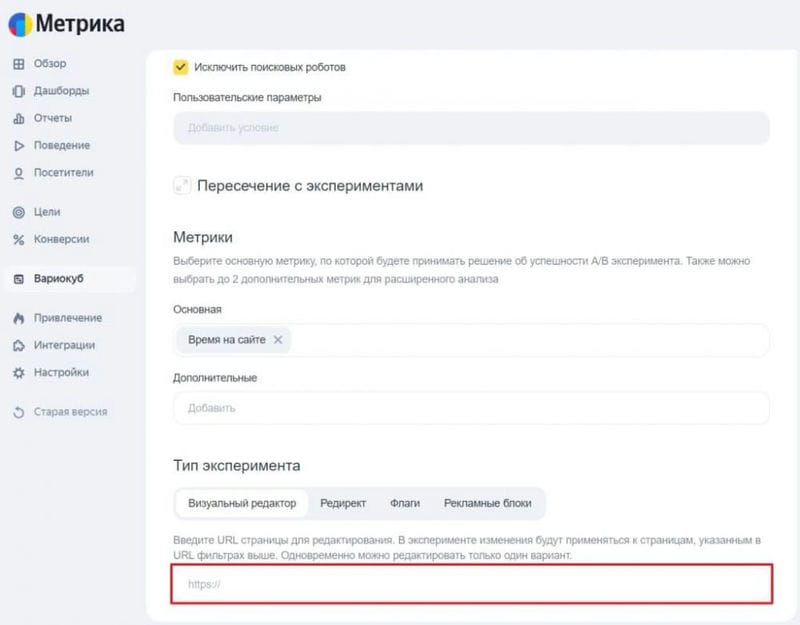This screenshot has height=625, width=800.
Task: Click the Конверсии percent icon
Action: coord(19,240)
